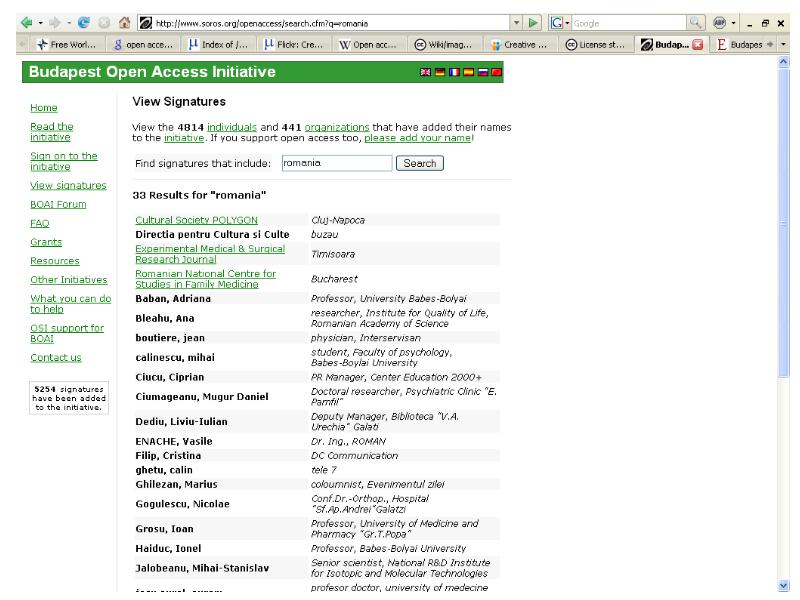Open Romanian National Centre for Studies link
Viewport: 800px width, 600px height.
pos(206,279)
